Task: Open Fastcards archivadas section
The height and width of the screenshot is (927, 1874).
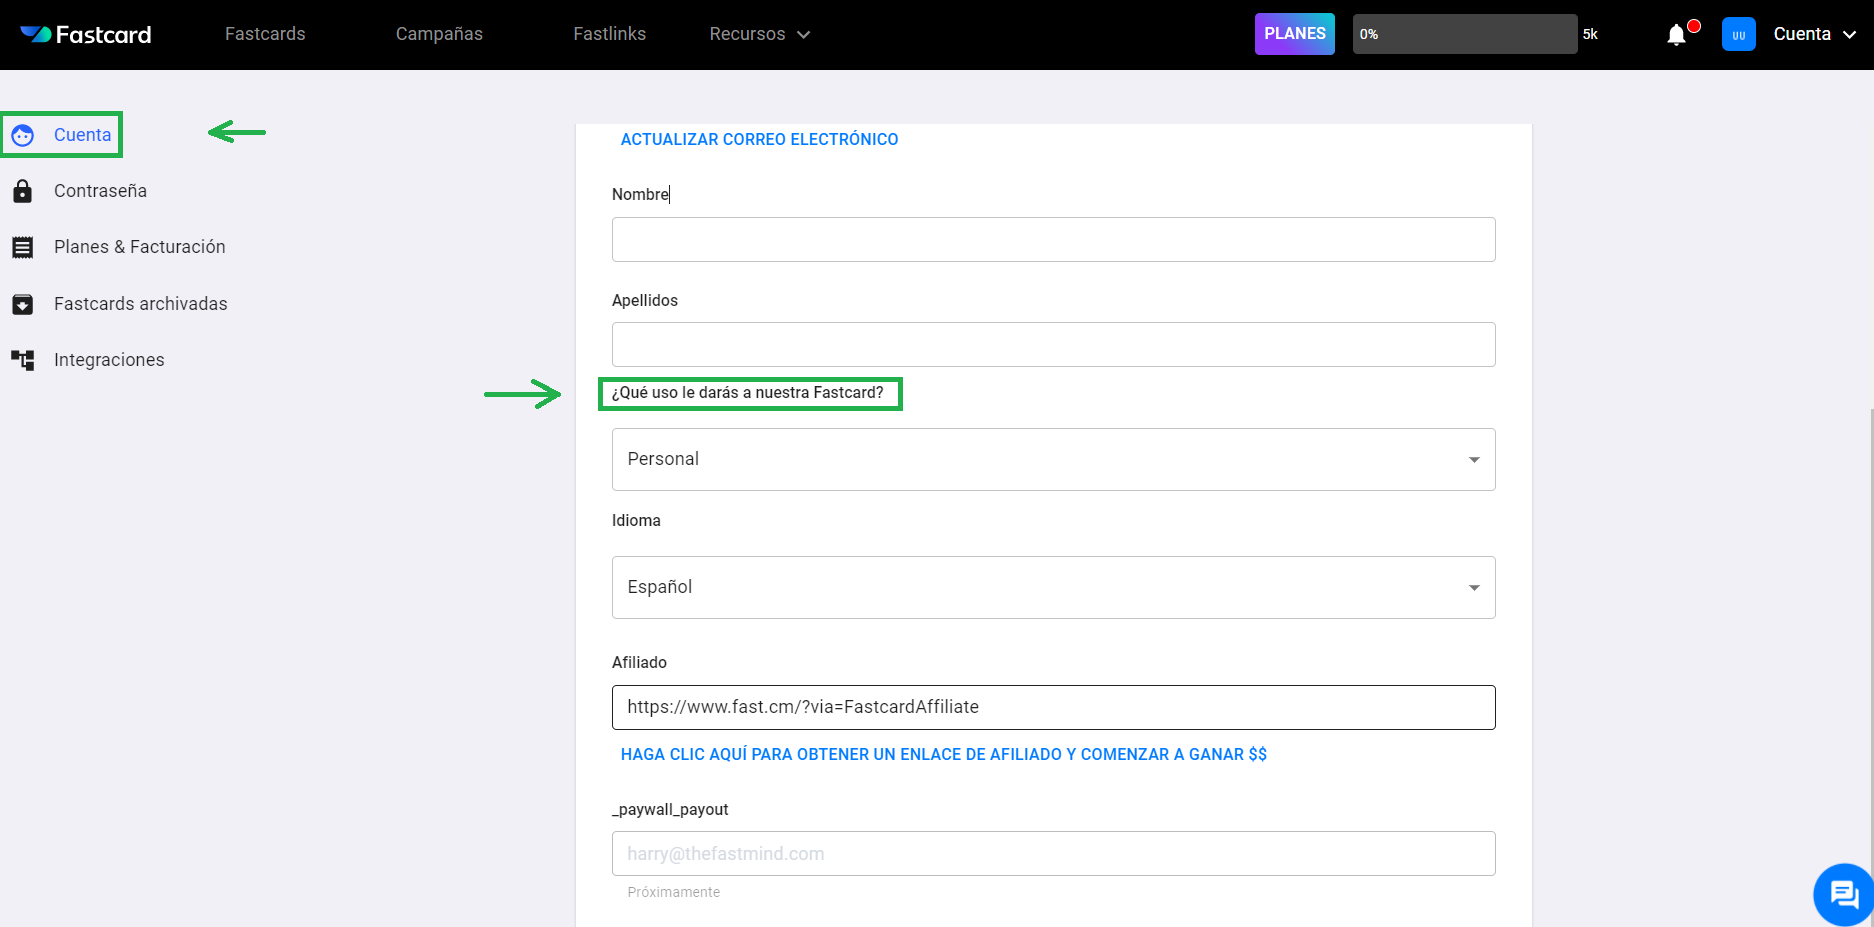Action: pyautogui.click(x=140, y=304)
